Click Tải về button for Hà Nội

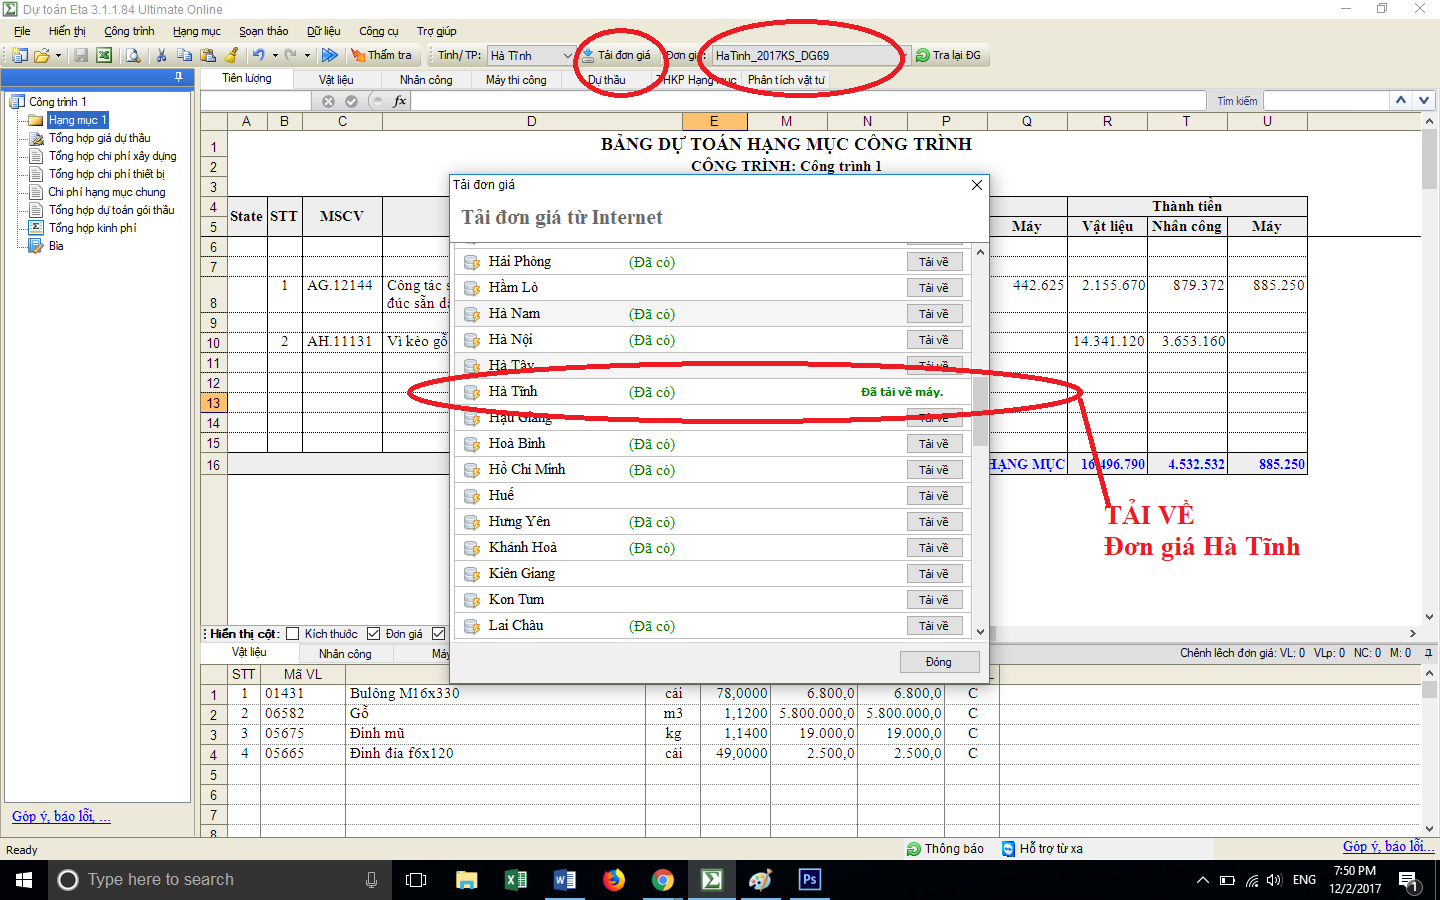pos(934,340)
